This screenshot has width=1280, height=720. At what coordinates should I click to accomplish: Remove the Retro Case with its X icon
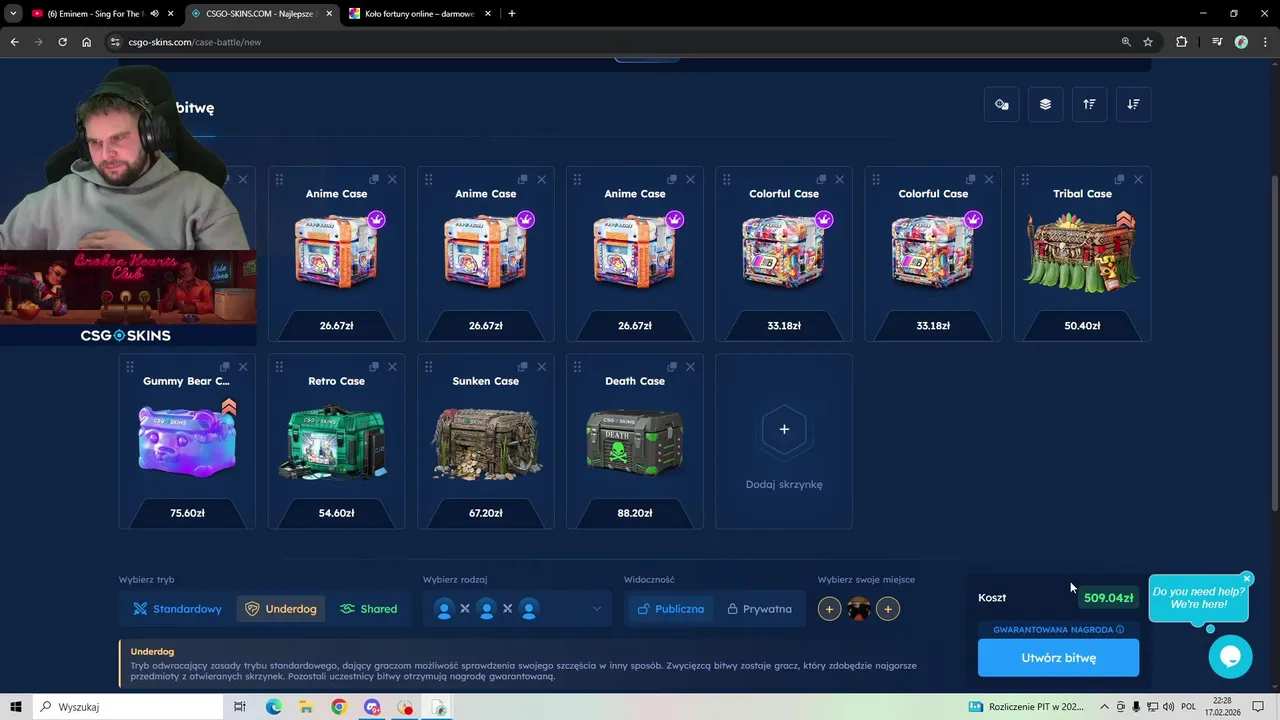[392, 367]
